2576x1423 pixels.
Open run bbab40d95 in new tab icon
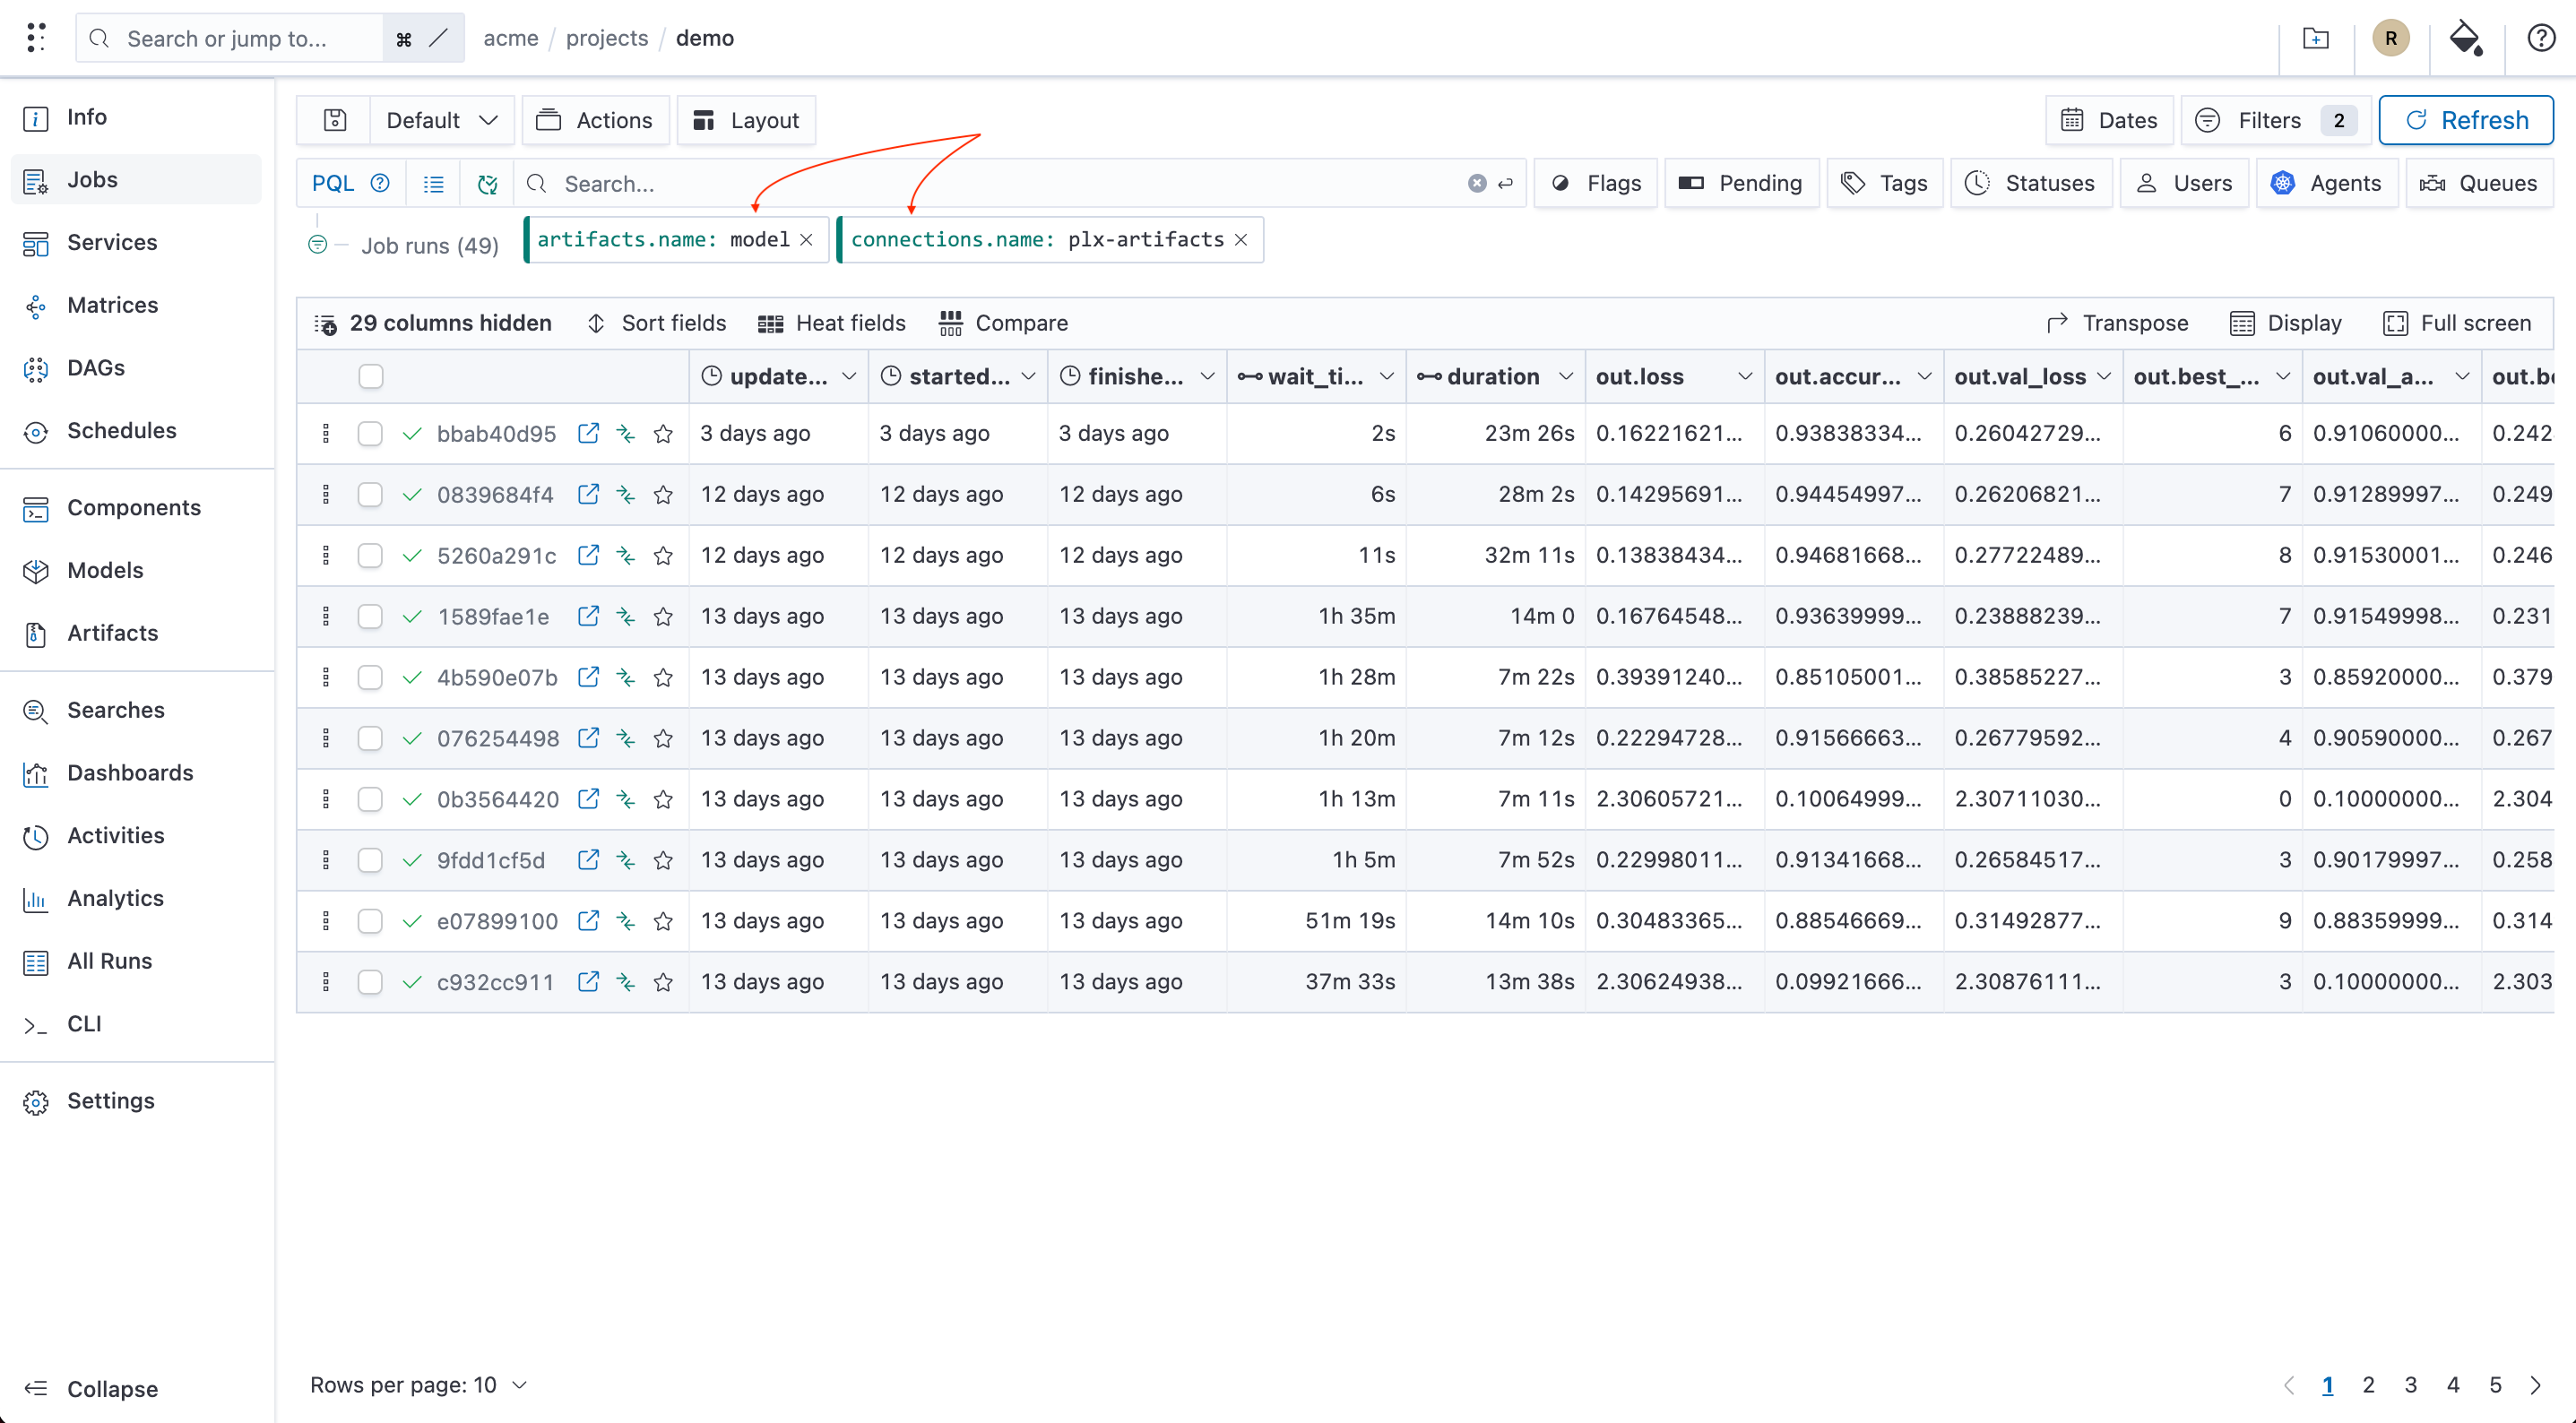(588, 433)
